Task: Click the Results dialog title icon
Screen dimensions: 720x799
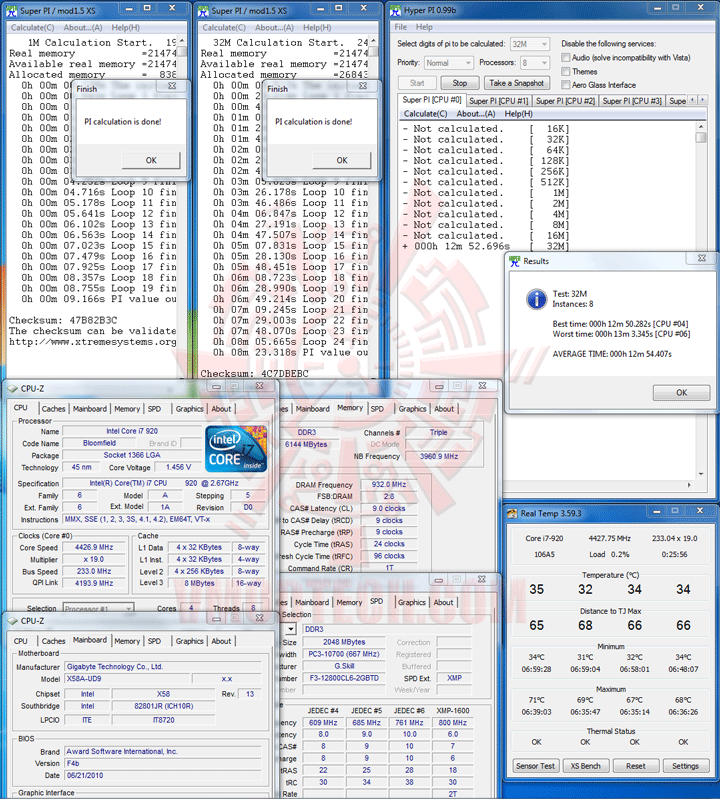Action: [x=515, y=261]
